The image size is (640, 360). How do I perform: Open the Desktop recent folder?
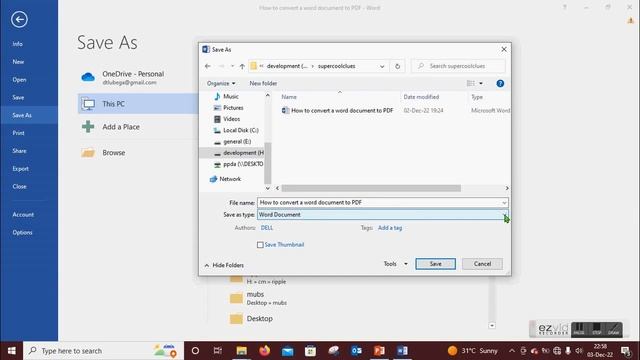(x=251, y=319)
